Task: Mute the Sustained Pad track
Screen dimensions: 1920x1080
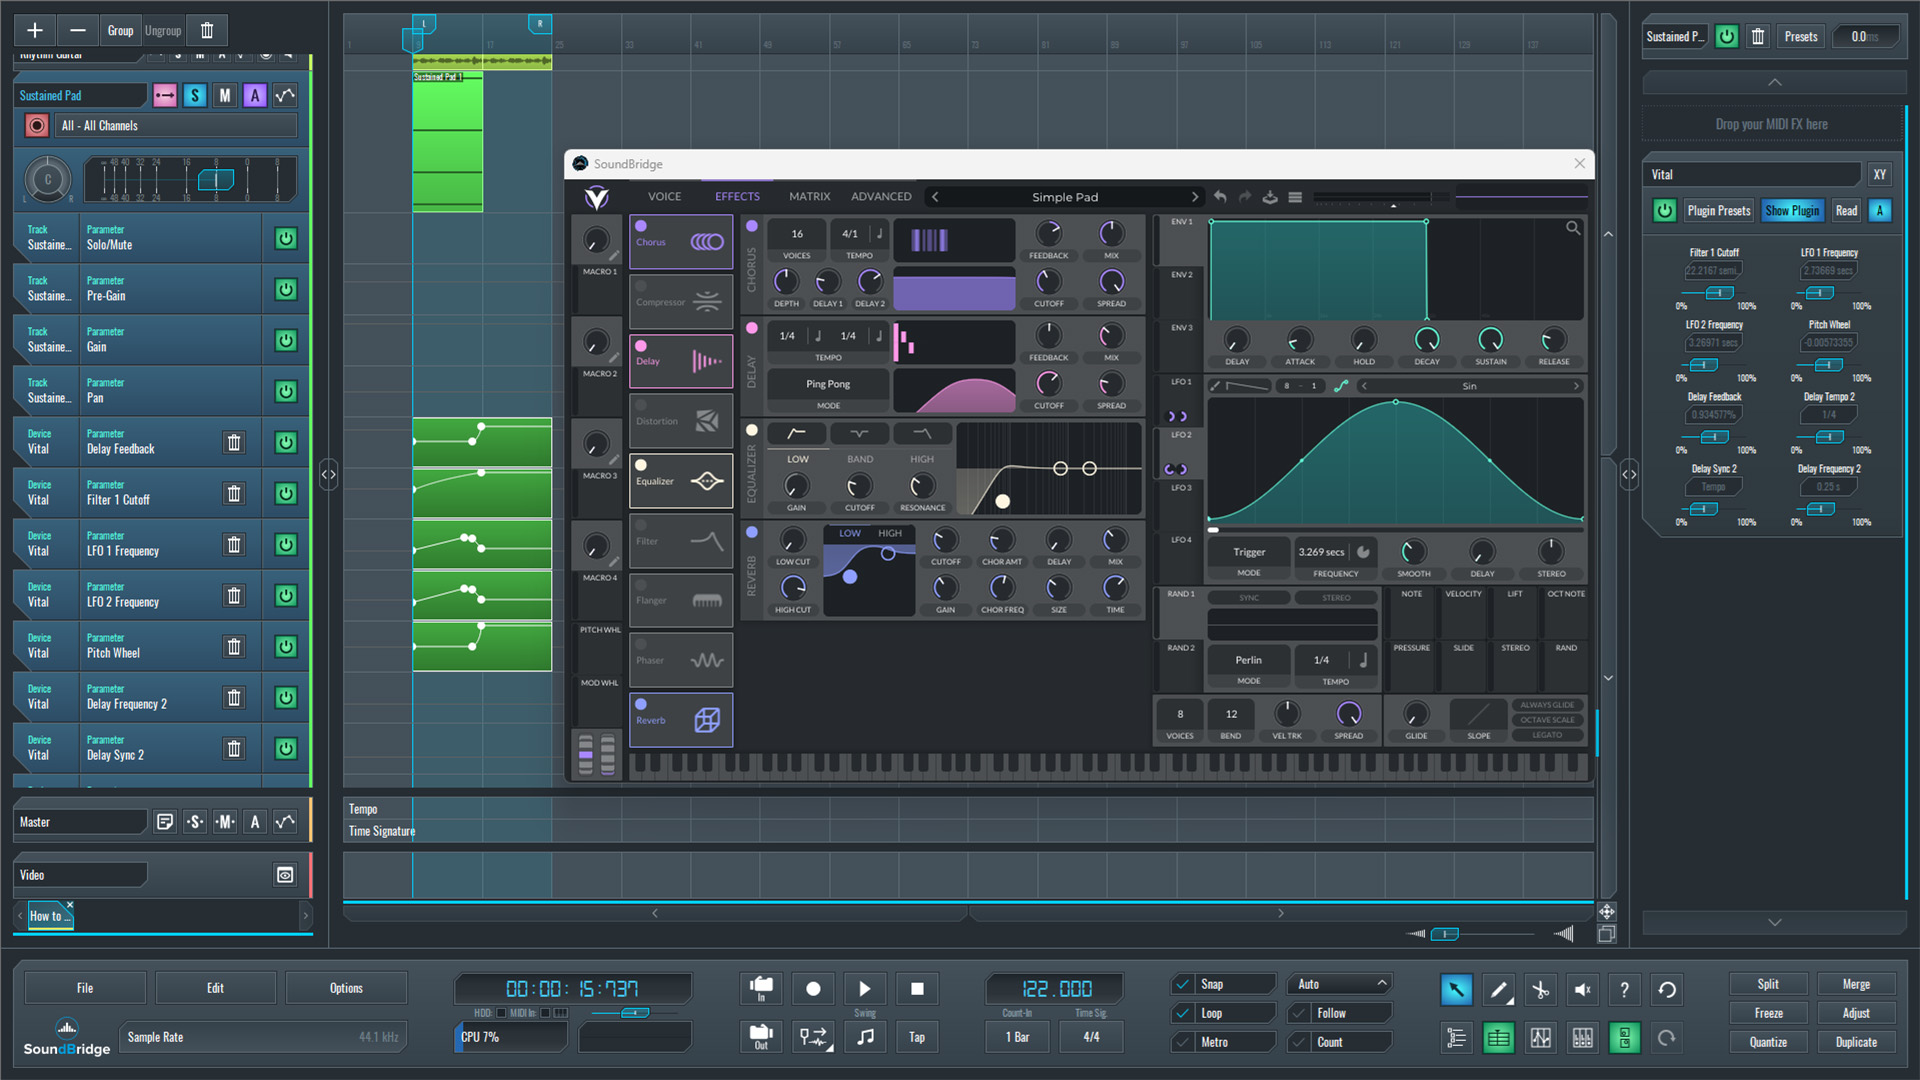Action: tap(225, 96)
